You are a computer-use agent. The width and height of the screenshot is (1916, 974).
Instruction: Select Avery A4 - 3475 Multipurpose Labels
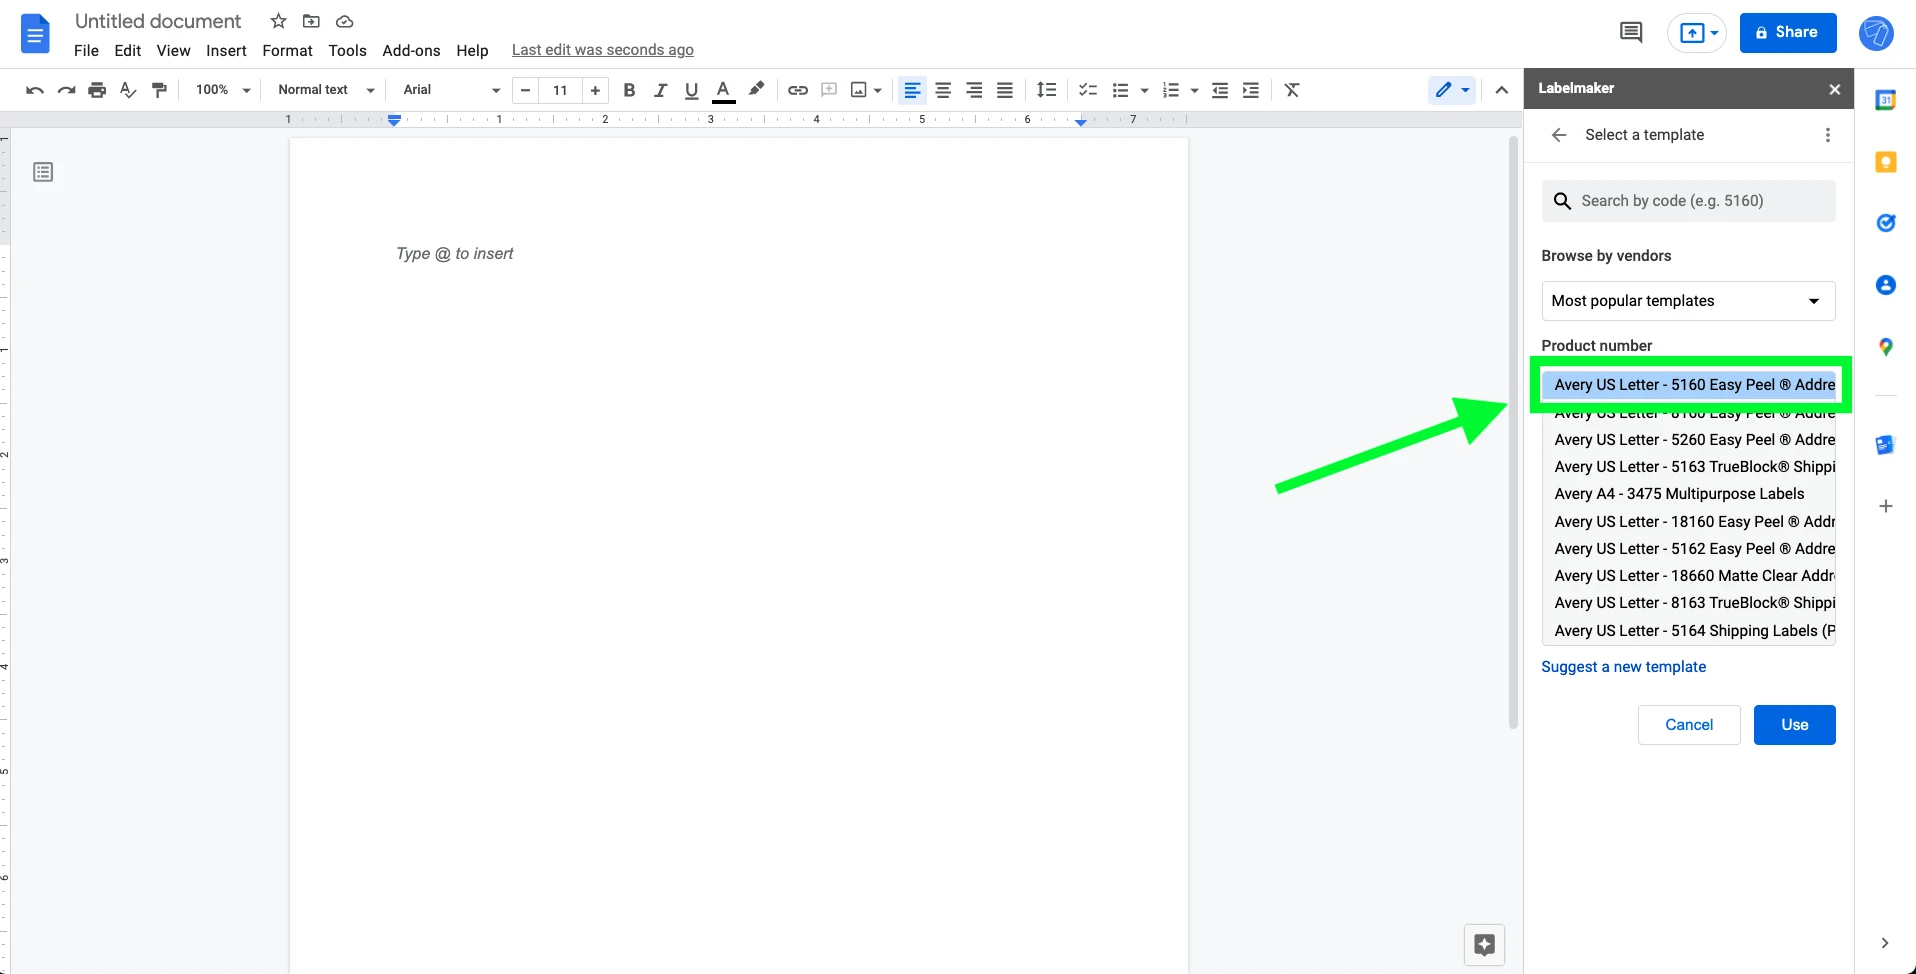click(1690, 494)
